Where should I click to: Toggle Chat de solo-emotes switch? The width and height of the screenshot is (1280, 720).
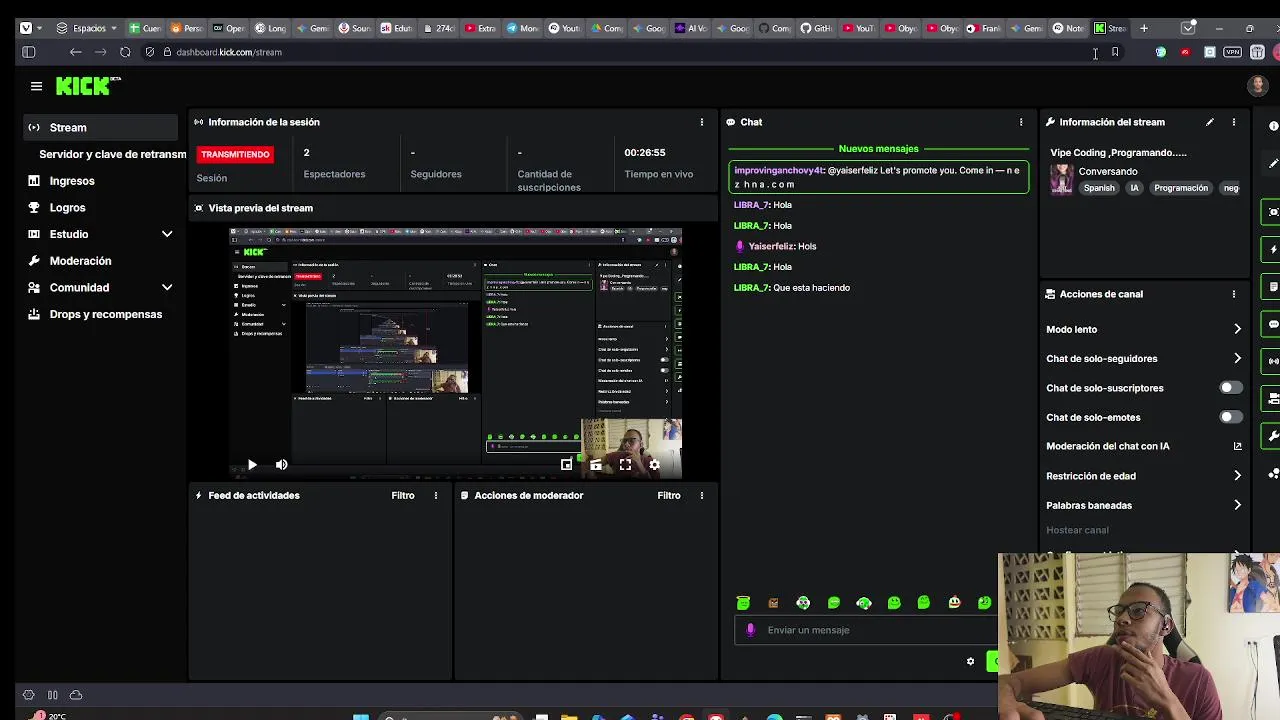pyautogui.click(x=1231, y=417)
